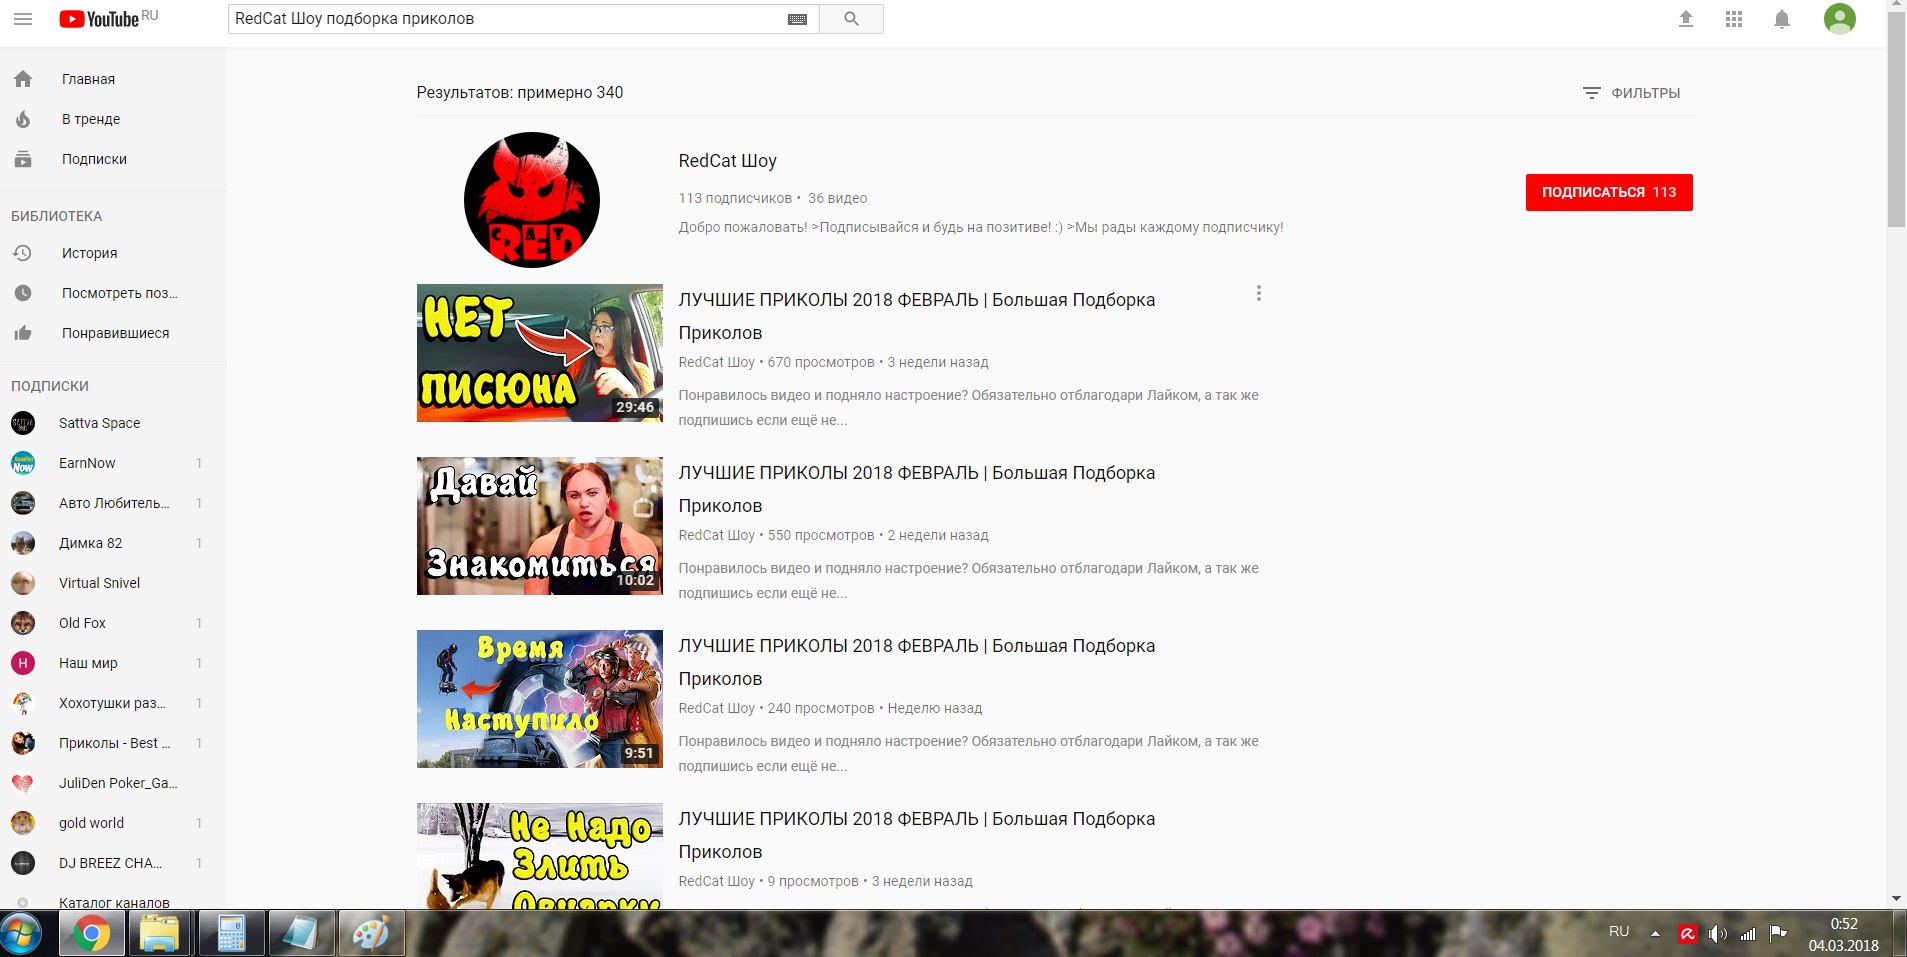Screen dimensions: 1907x957
Task: Click the watch later clock icon
Action: click(x=23, y=293)
